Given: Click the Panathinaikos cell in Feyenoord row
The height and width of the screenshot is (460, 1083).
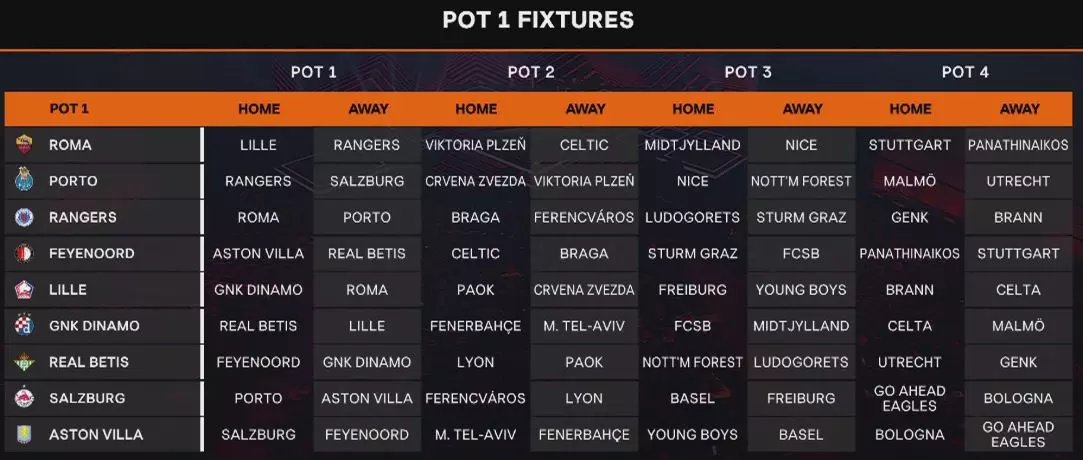Looking at the screenshot, I should [x=910, y=253].
